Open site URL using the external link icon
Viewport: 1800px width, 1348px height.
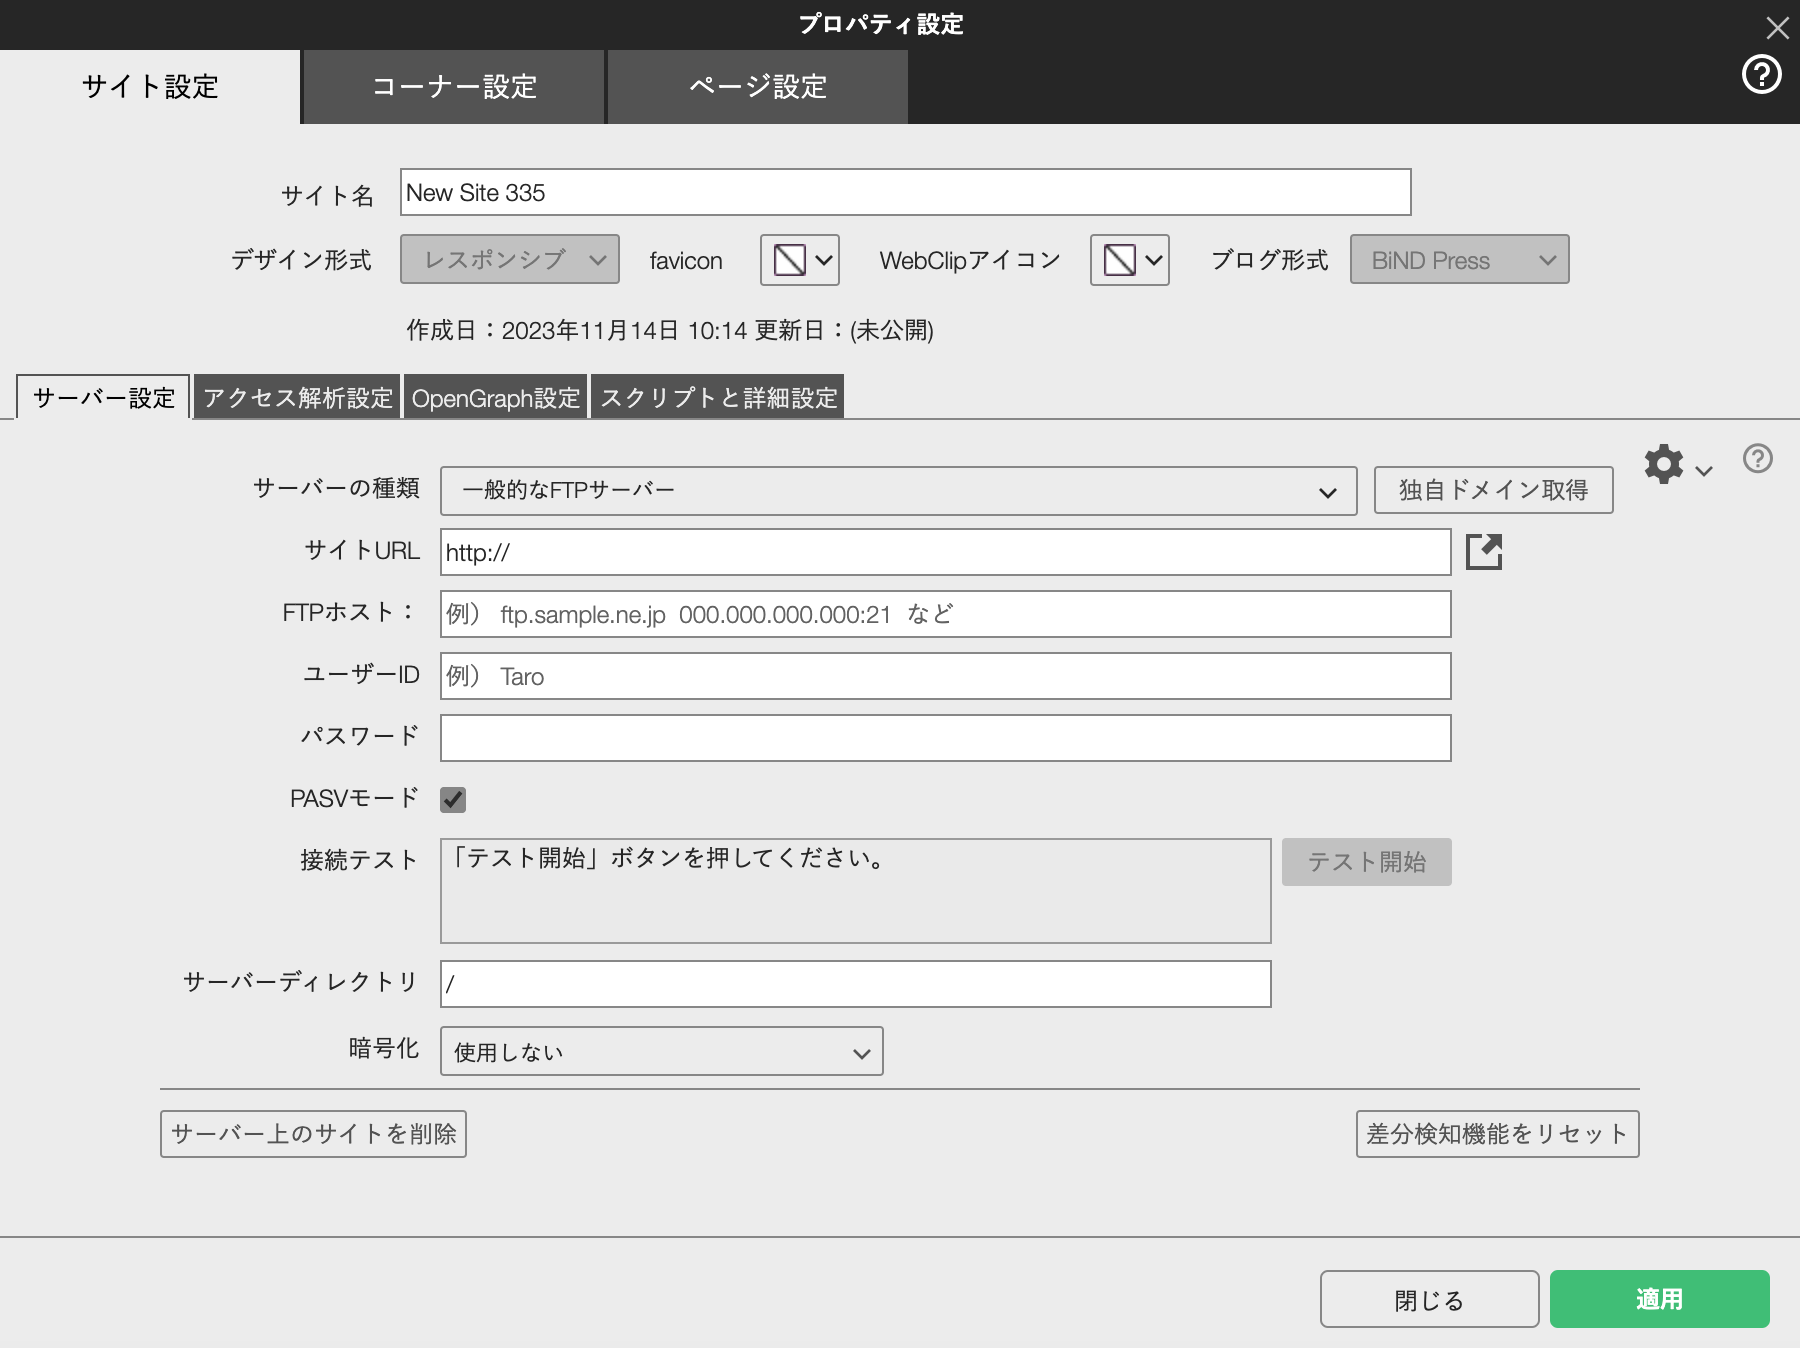click(x=1483, y=553)
